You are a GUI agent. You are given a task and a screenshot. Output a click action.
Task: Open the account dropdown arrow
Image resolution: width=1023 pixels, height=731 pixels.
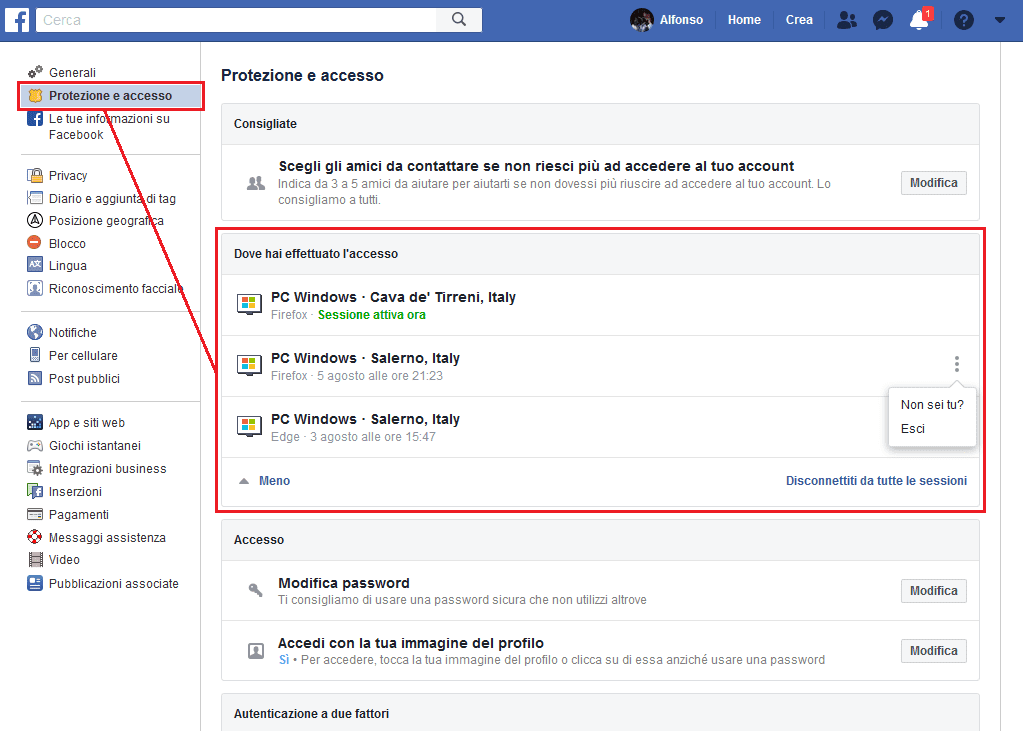click(x=999, y=20)
